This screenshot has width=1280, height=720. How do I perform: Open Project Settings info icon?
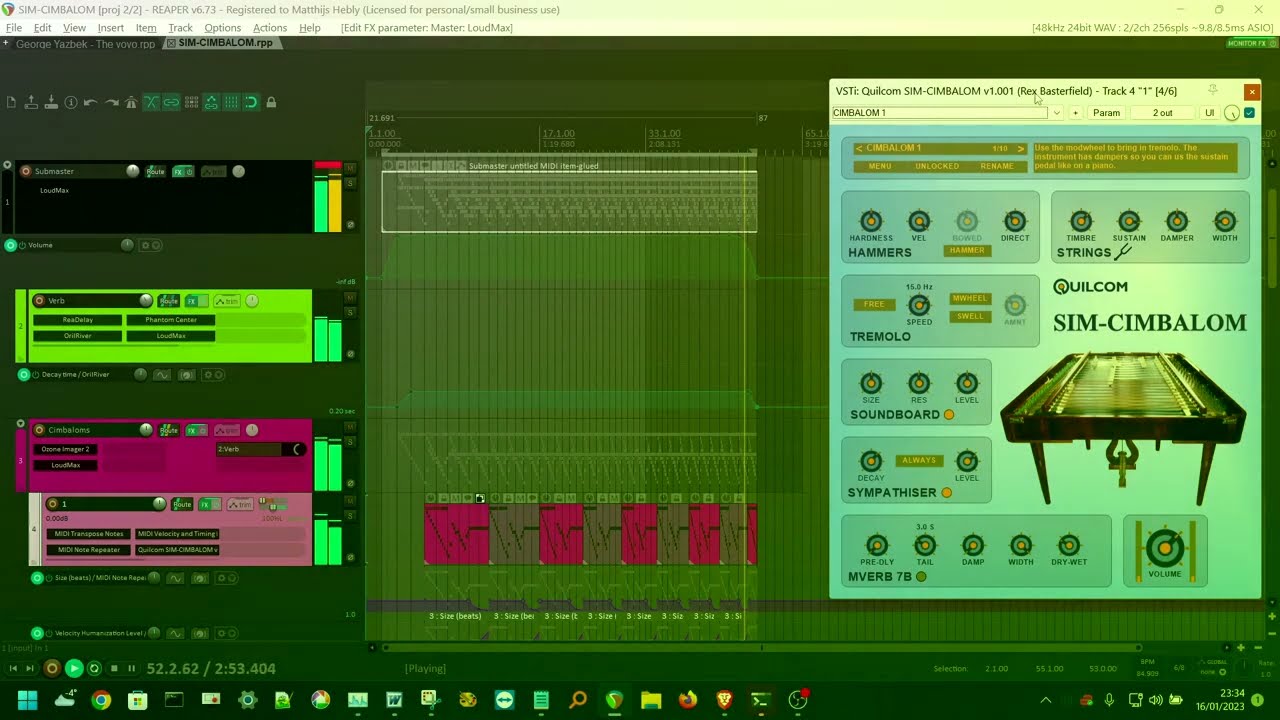coord(71,102)
